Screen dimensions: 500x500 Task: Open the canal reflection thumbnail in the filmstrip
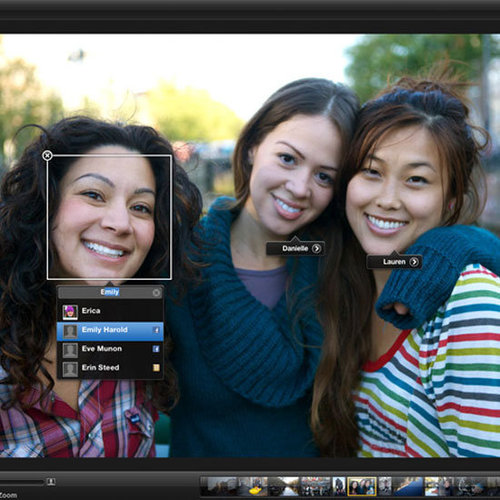[284, 486]
